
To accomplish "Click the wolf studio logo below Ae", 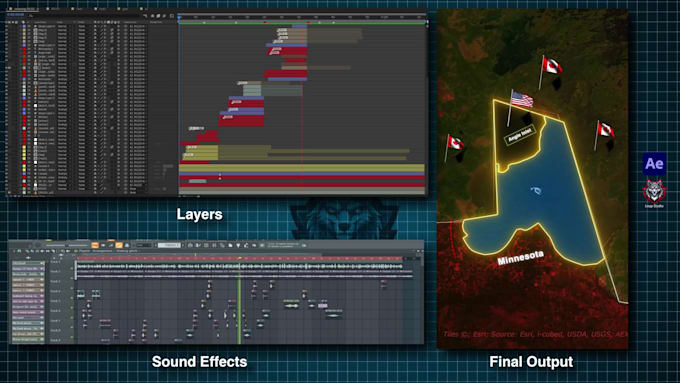I will point(654,192).
